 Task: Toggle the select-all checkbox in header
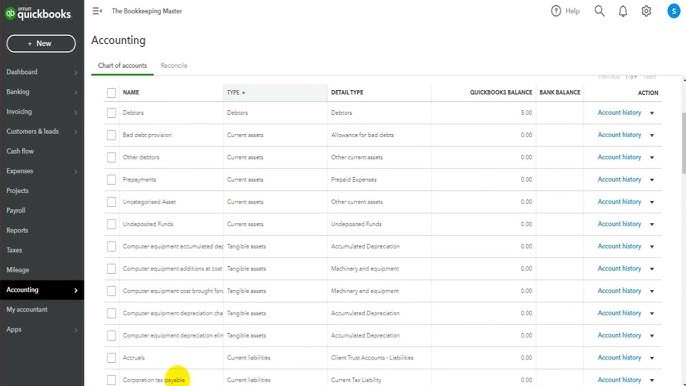coord(112,93)
